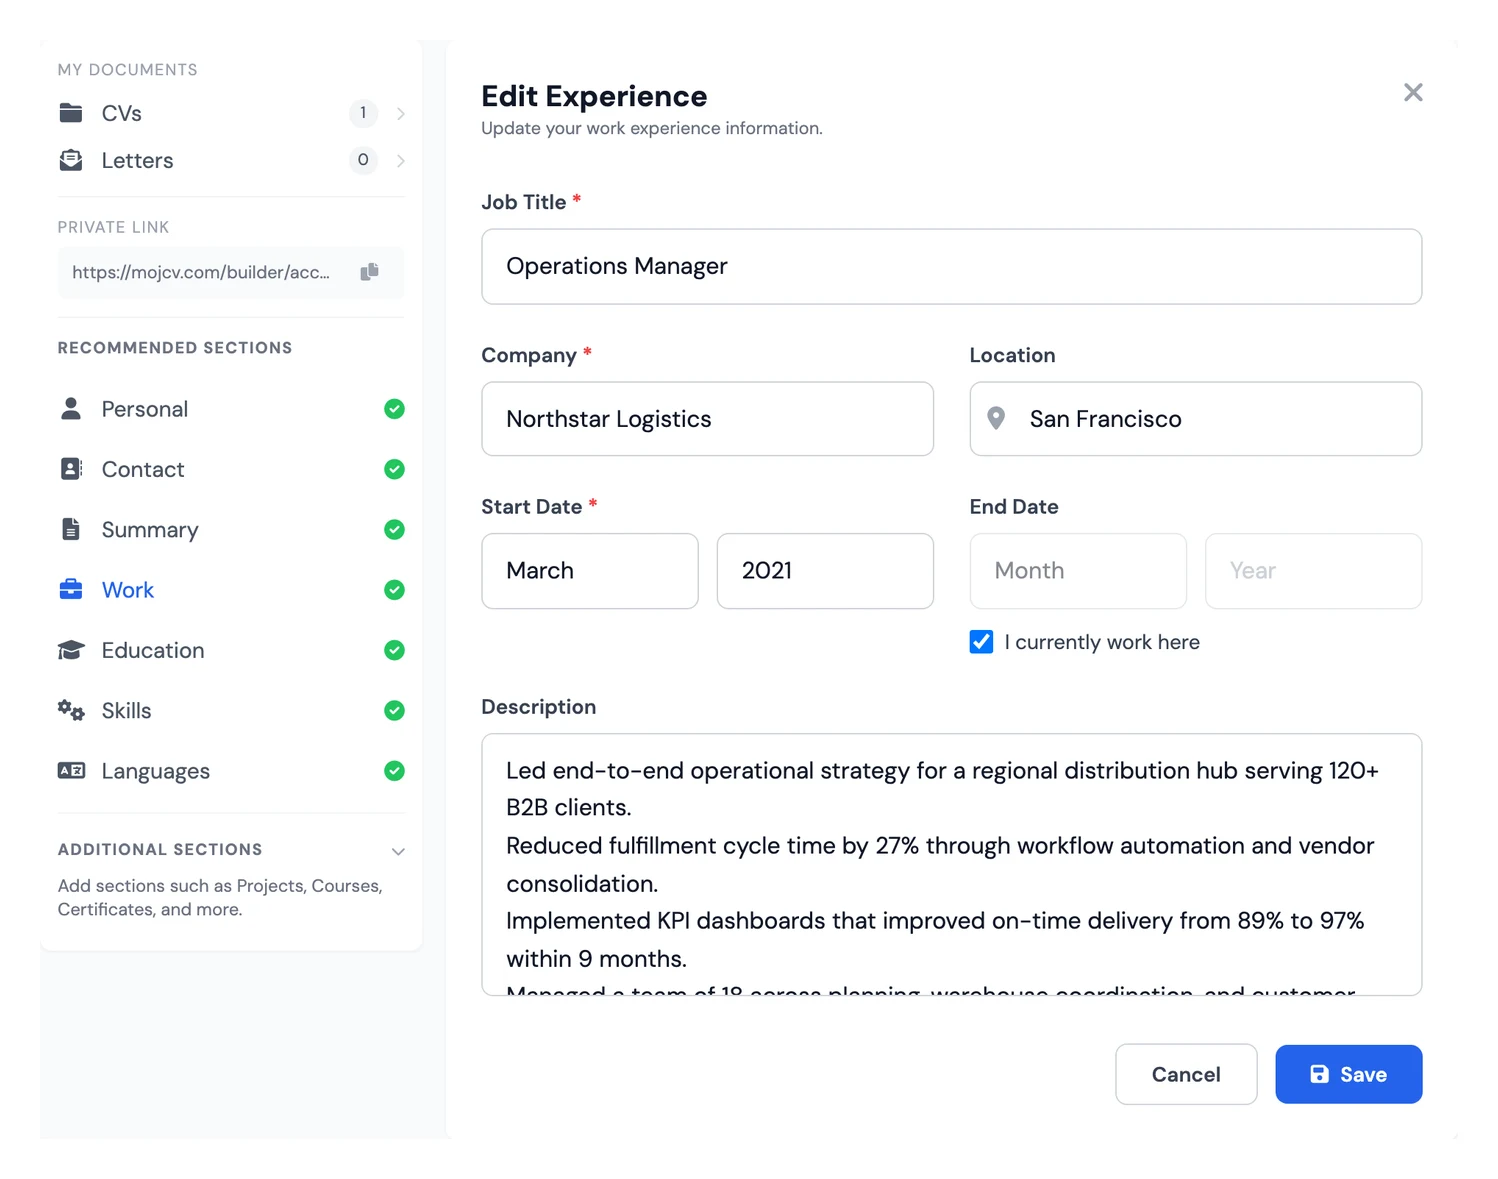Viewport: 1498px width, 1179px height.
Task: Click the green checkmark next to Summary
Action: 394,529
